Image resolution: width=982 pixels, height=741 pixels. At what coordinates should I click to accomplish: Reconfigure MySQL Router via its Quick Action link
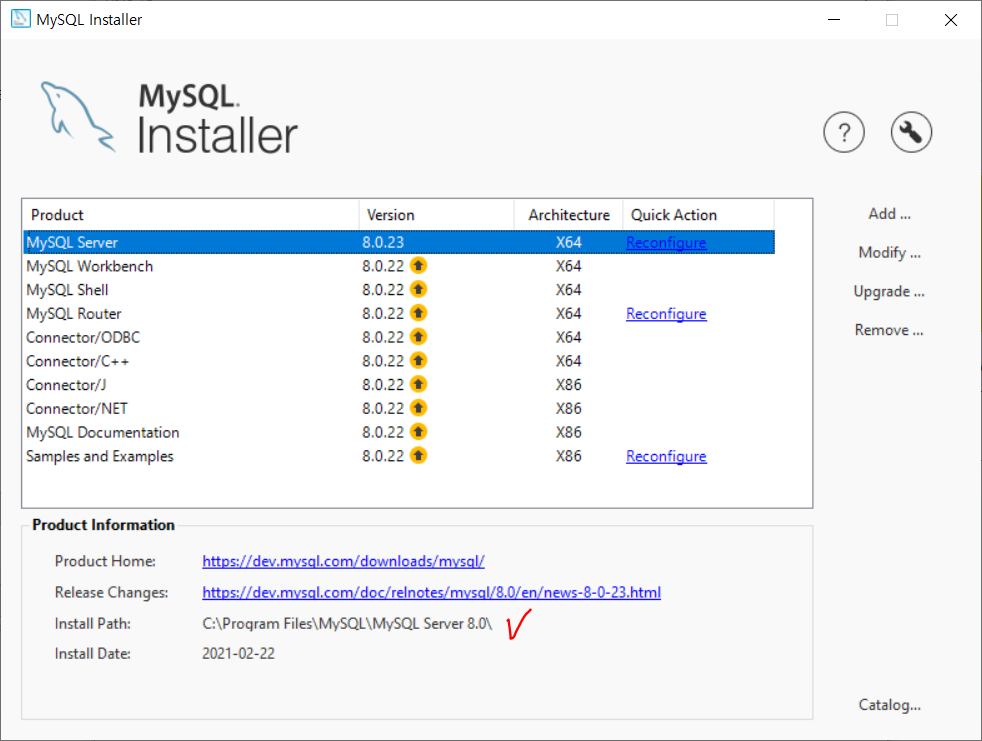(666, 314)
